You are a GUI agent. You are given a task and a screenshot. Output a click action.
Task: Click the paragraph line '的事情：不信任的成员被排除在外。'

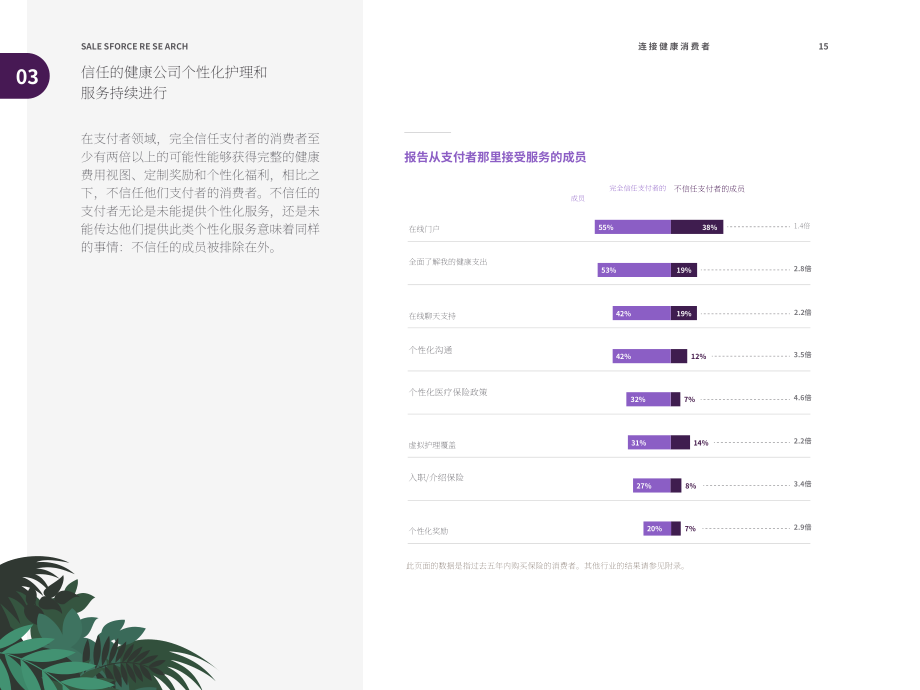click(179, 247)
